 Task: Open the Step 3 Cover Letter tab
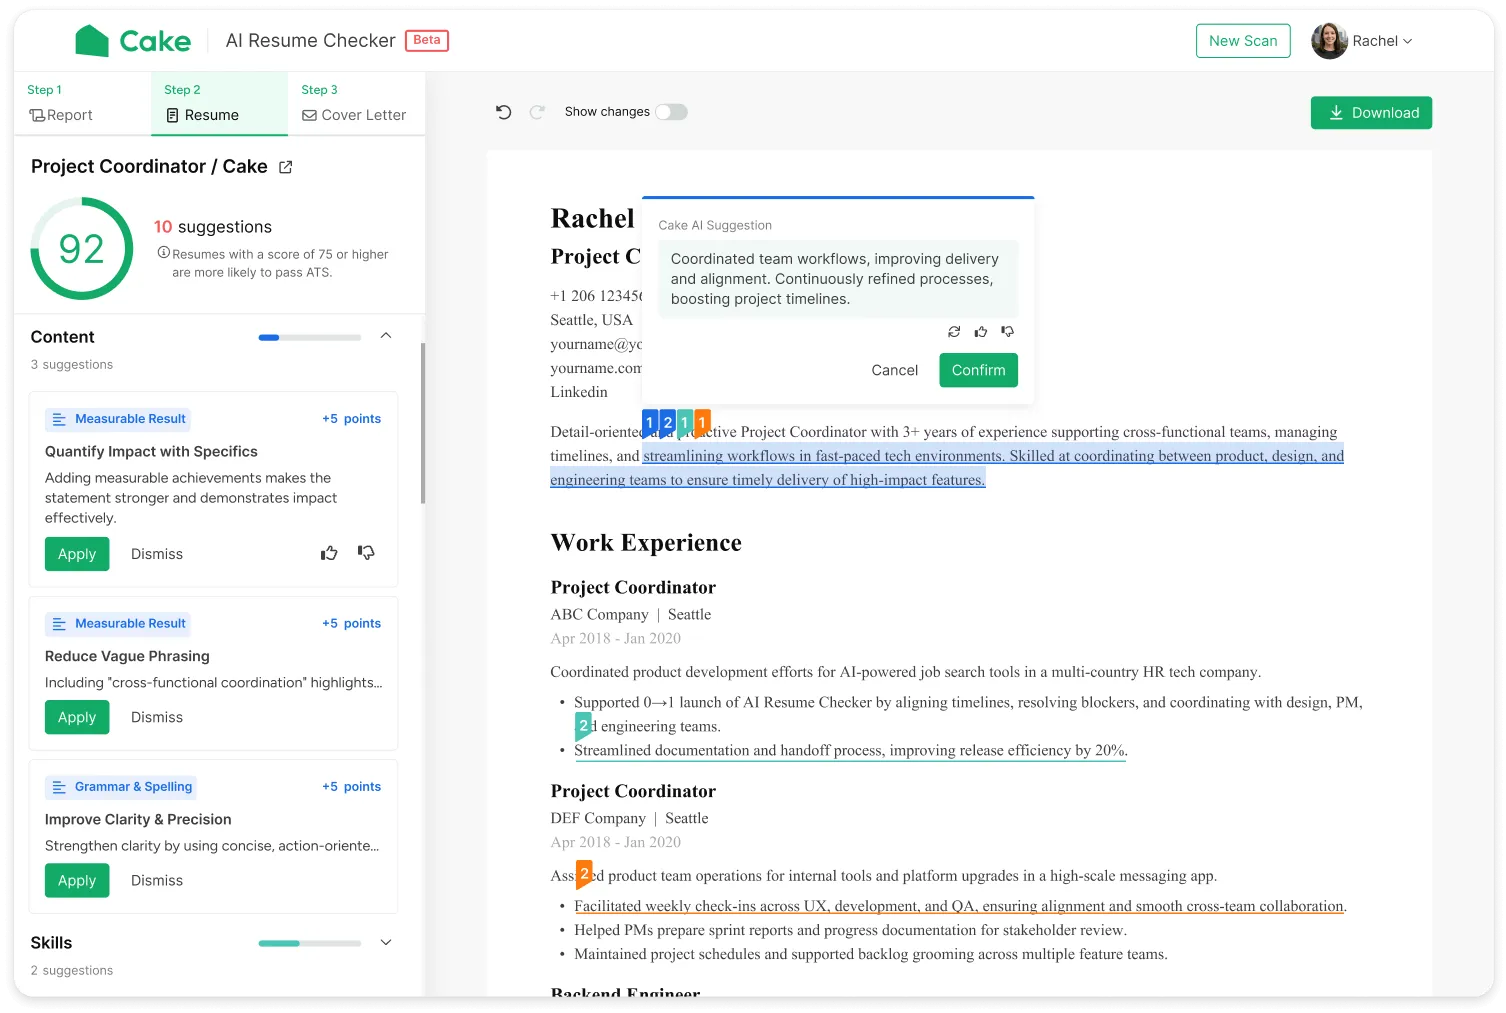click(355, 104)
